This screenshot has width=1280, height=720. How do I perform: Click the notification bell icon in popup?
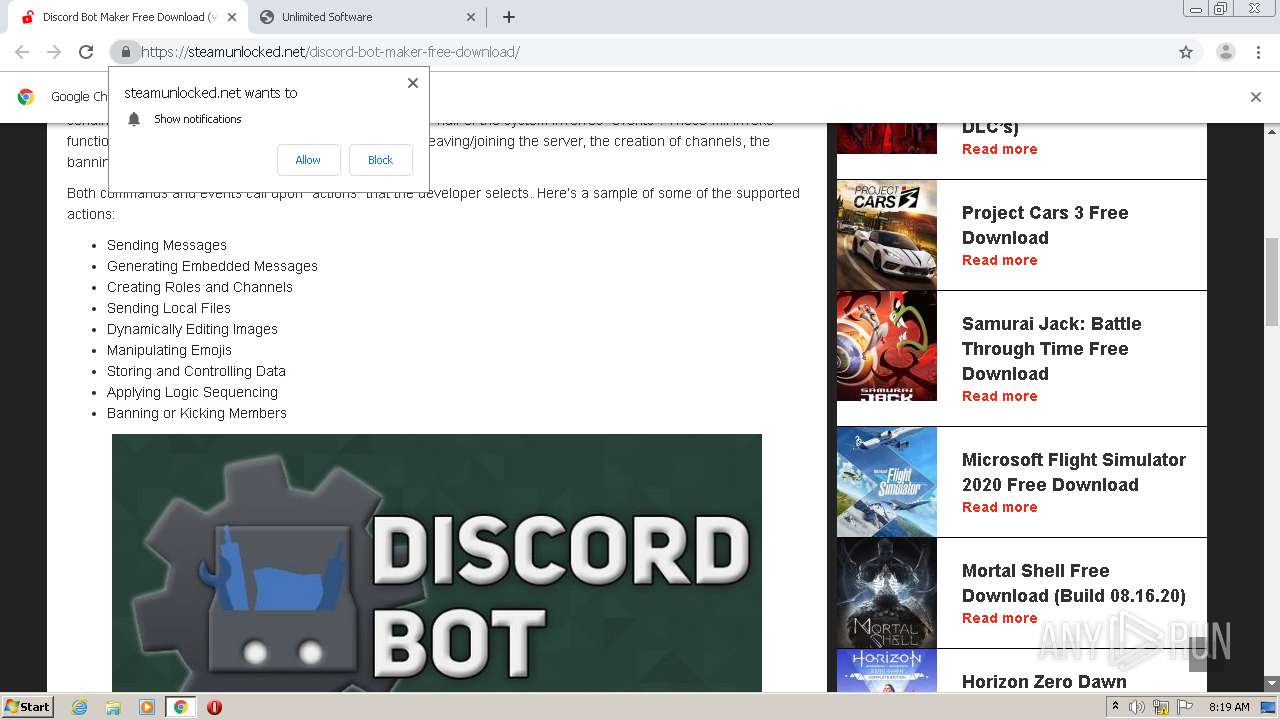click(x=134, y=119)
